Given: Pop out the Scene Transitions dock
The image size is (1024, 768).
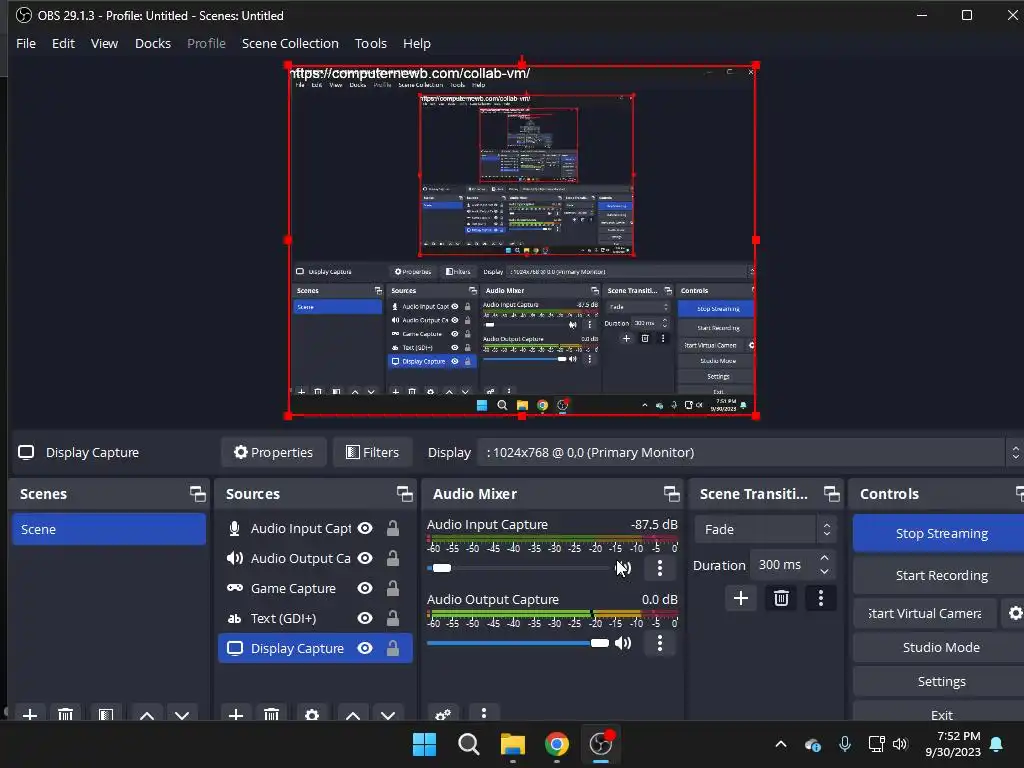Looking at the screenshot, I should pos(831,494).
